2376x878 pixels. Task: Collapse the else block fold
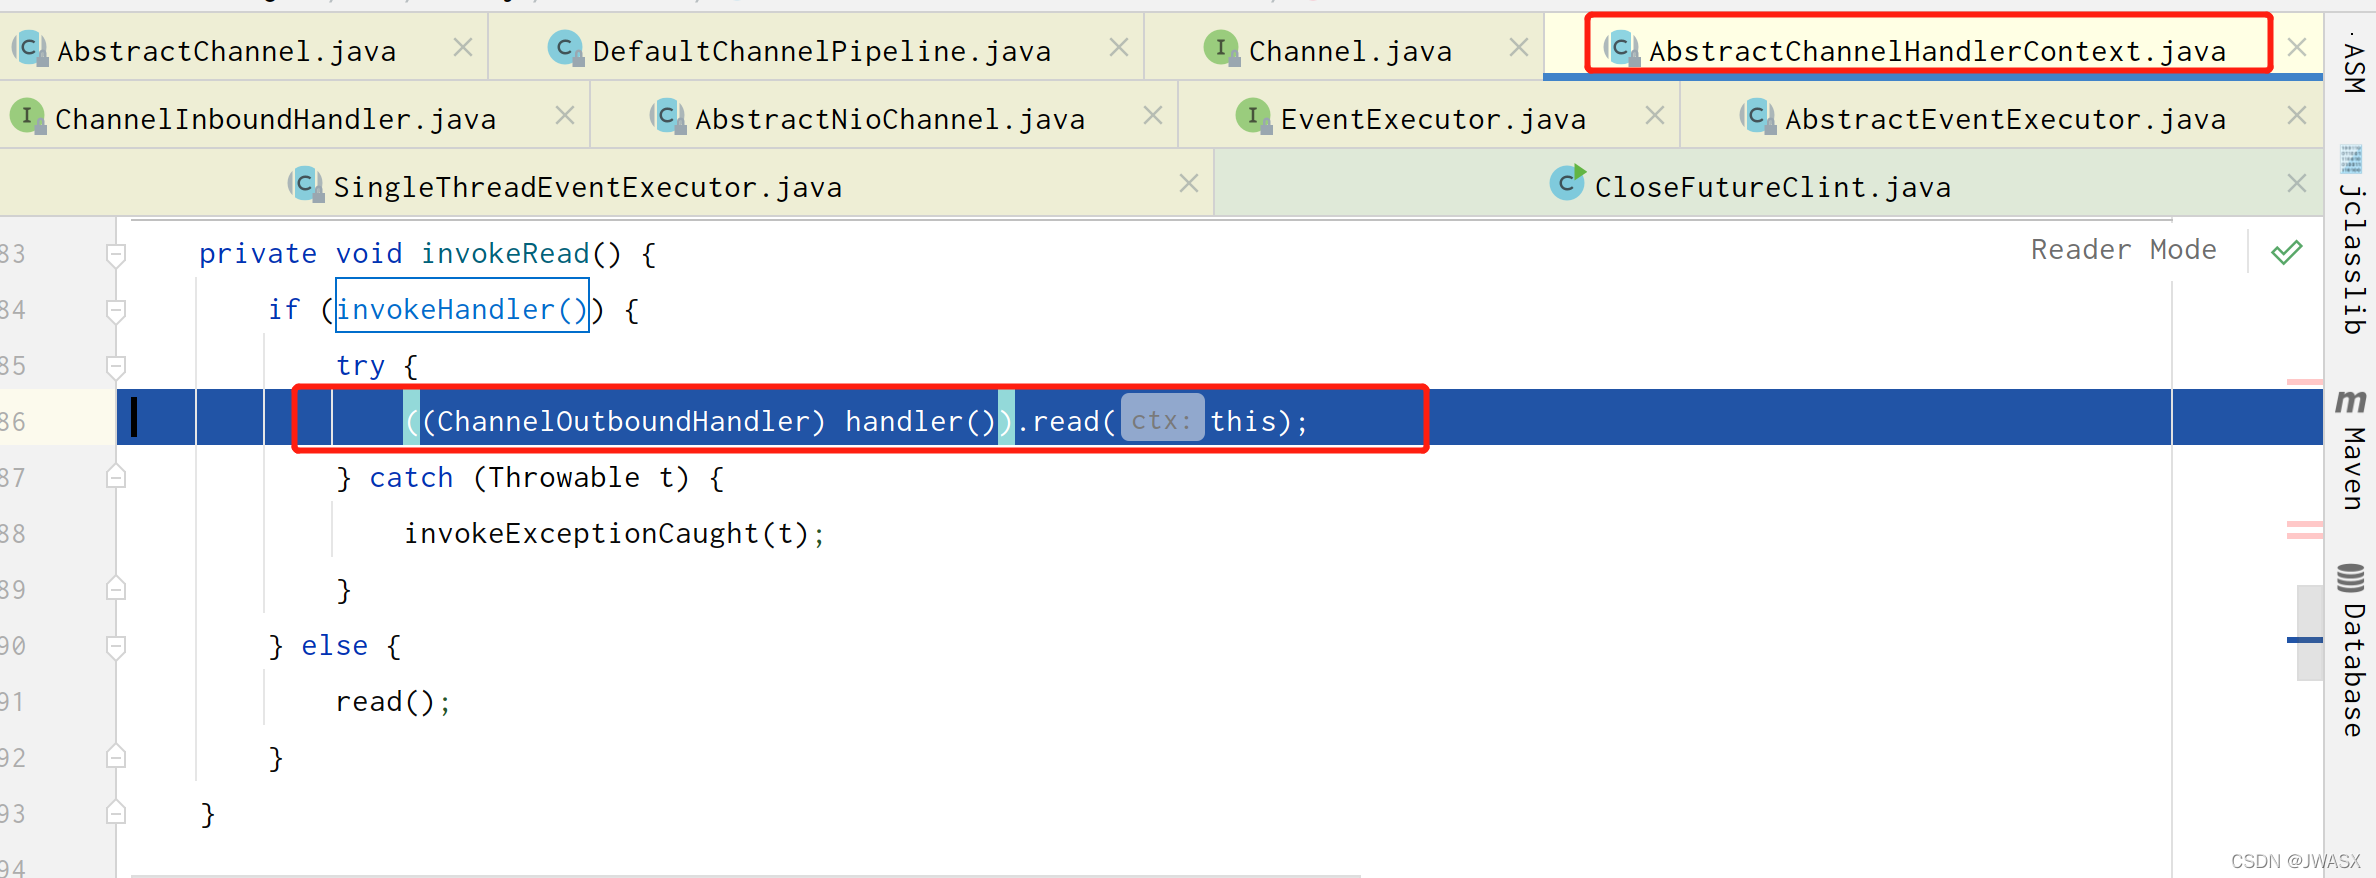pos(116,647)
